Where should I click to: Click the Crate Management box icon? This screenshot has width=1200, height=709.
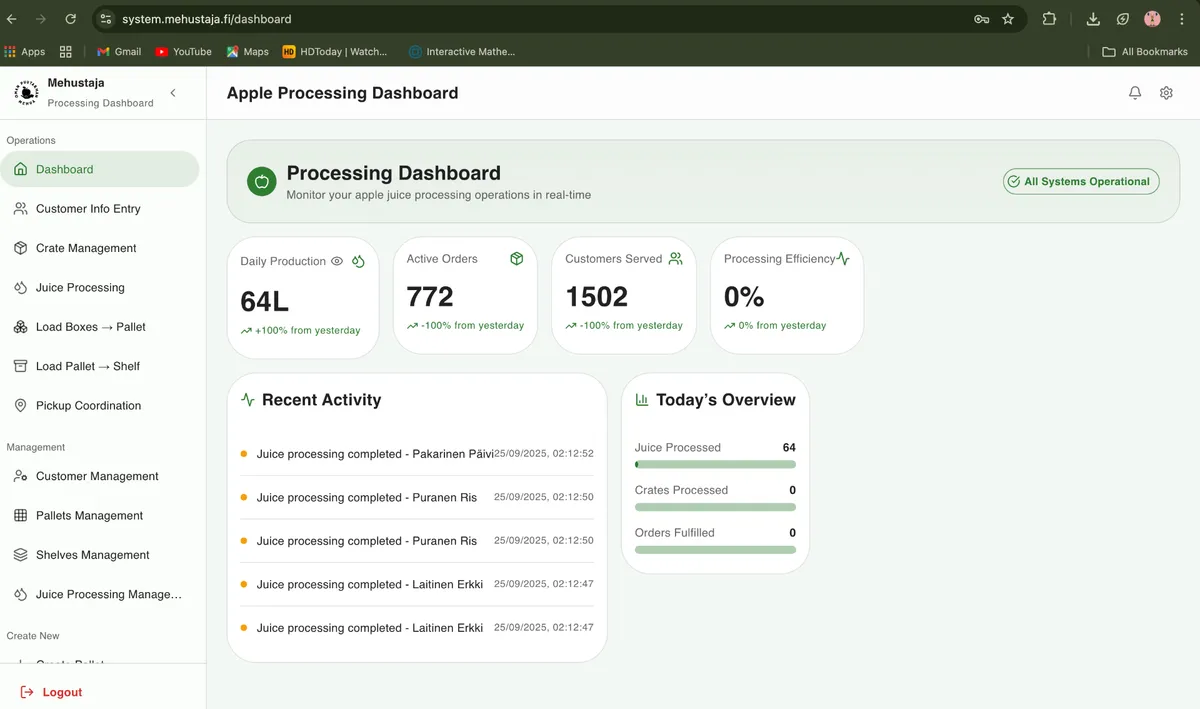[x=20, y=248]
